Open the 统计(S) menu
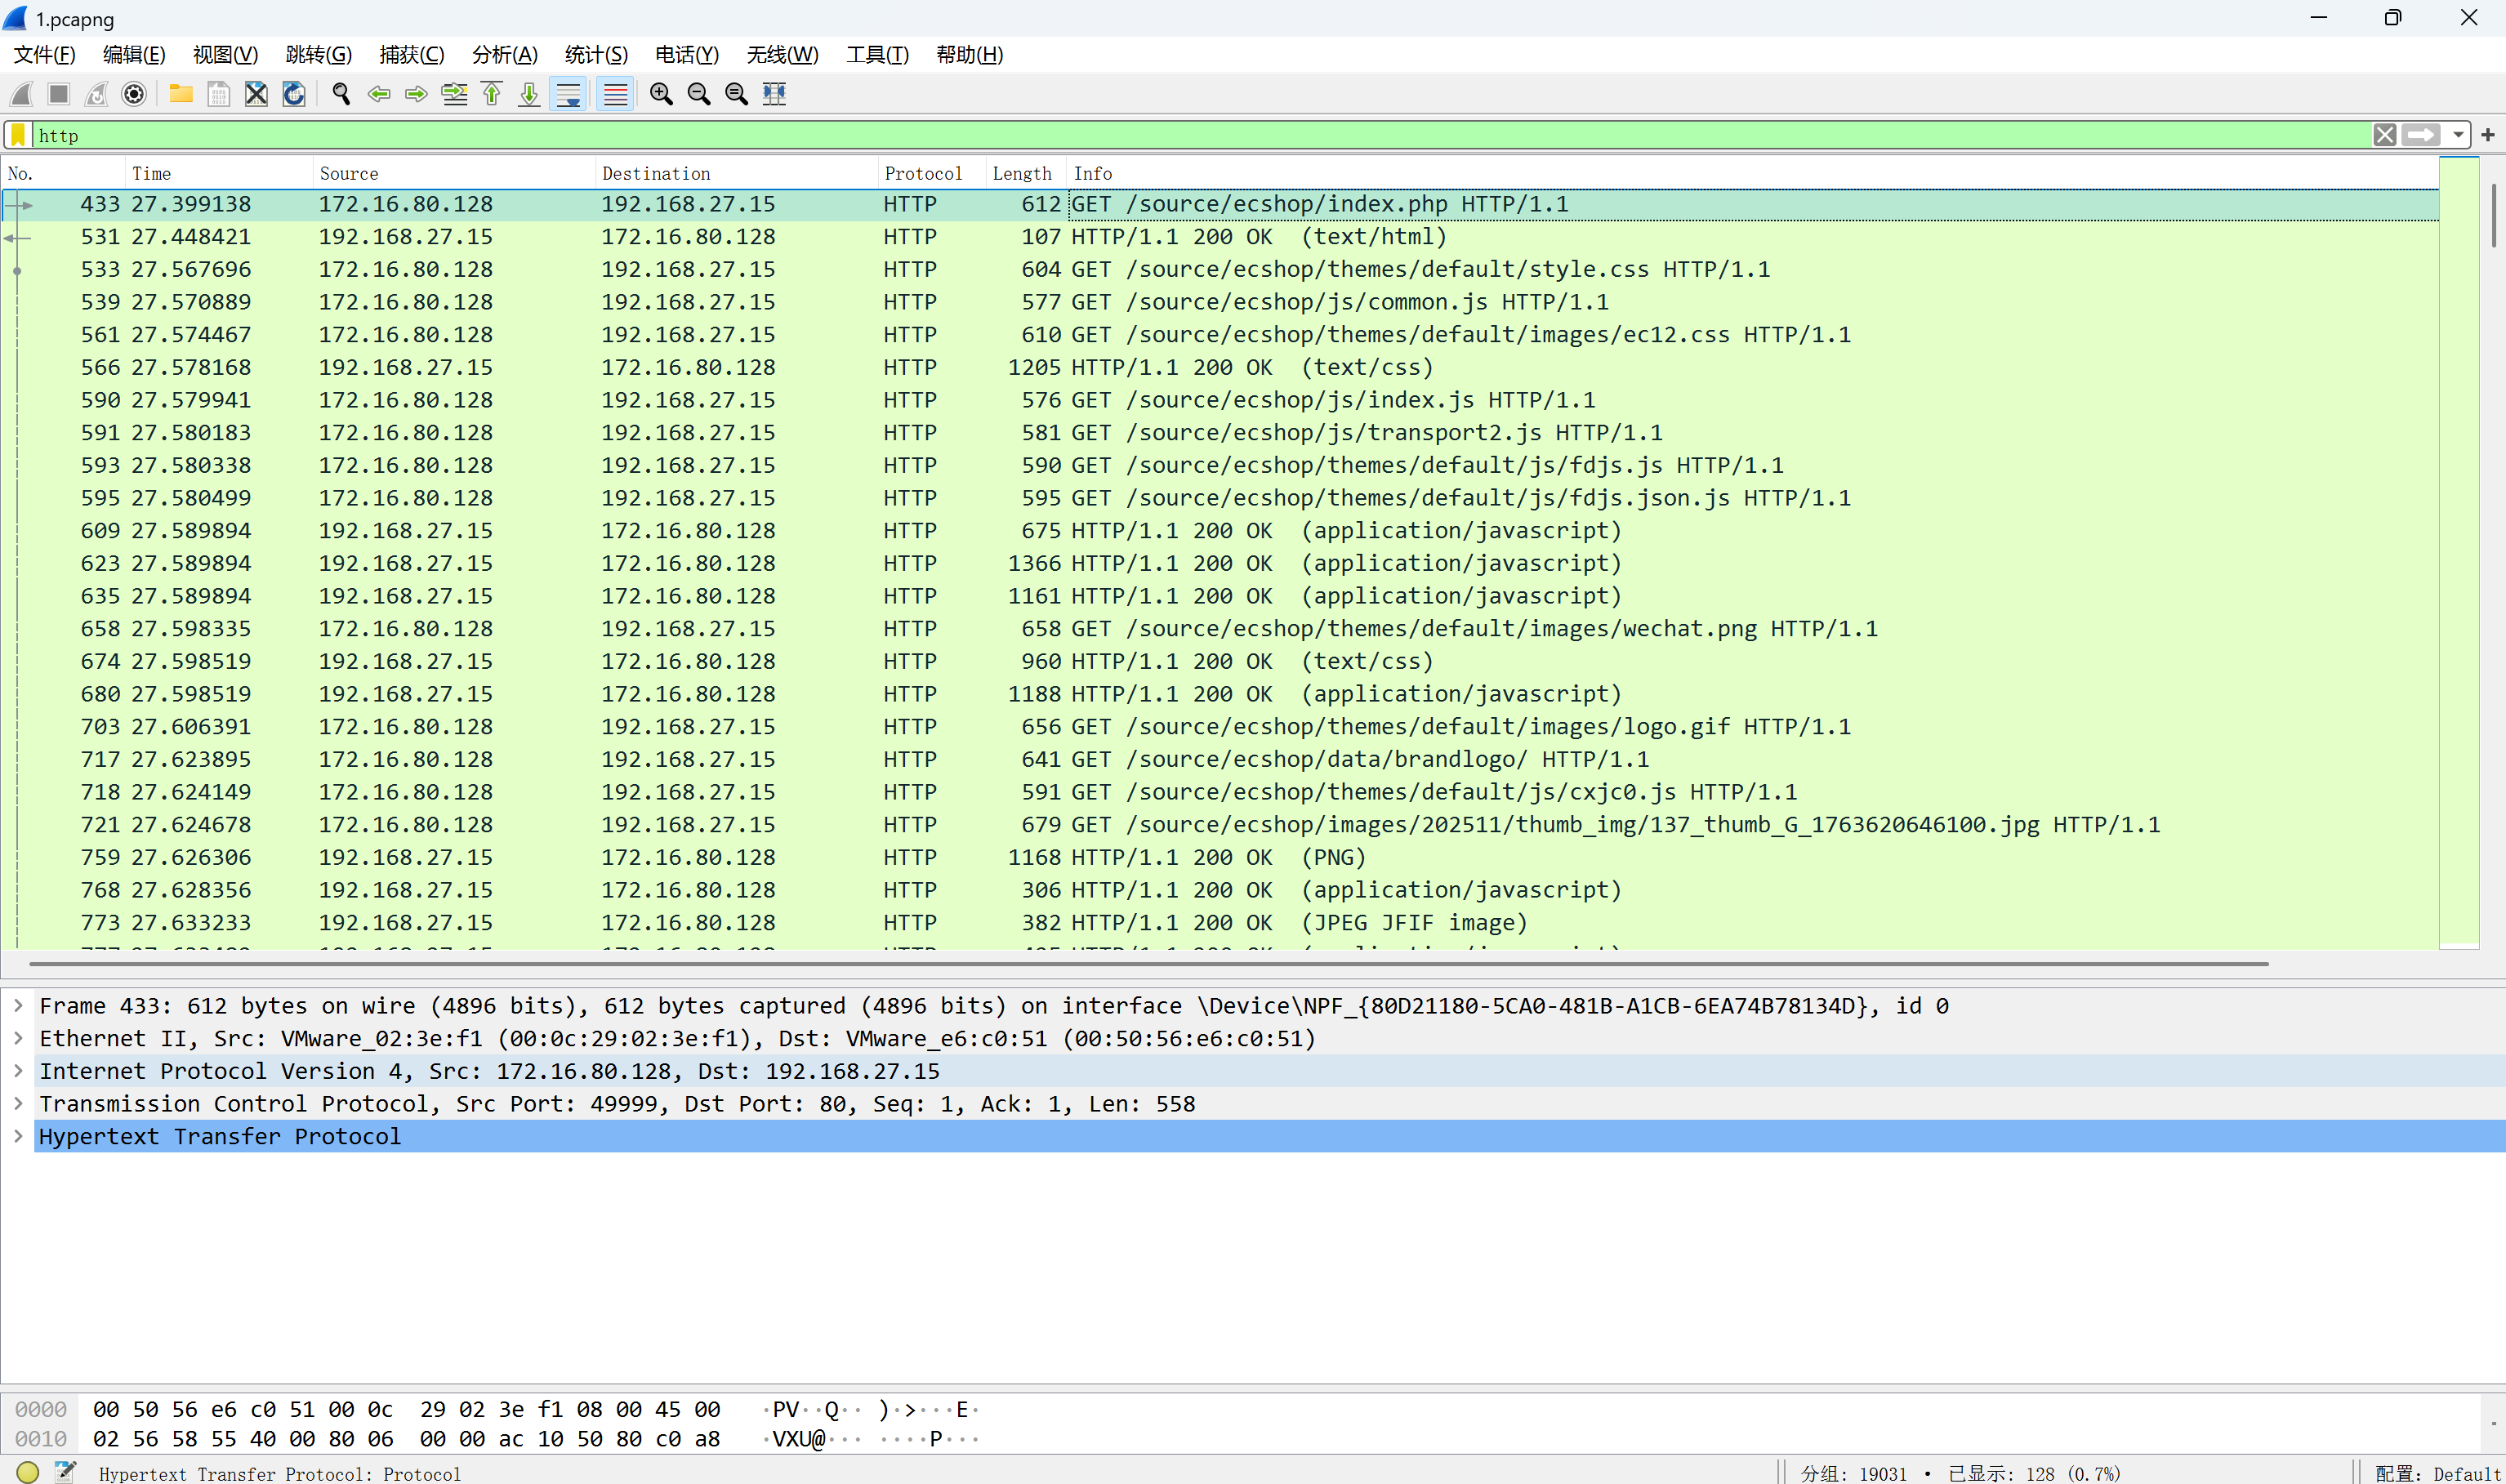This screenshot has width=2506, height=1484. click(596, 55)
